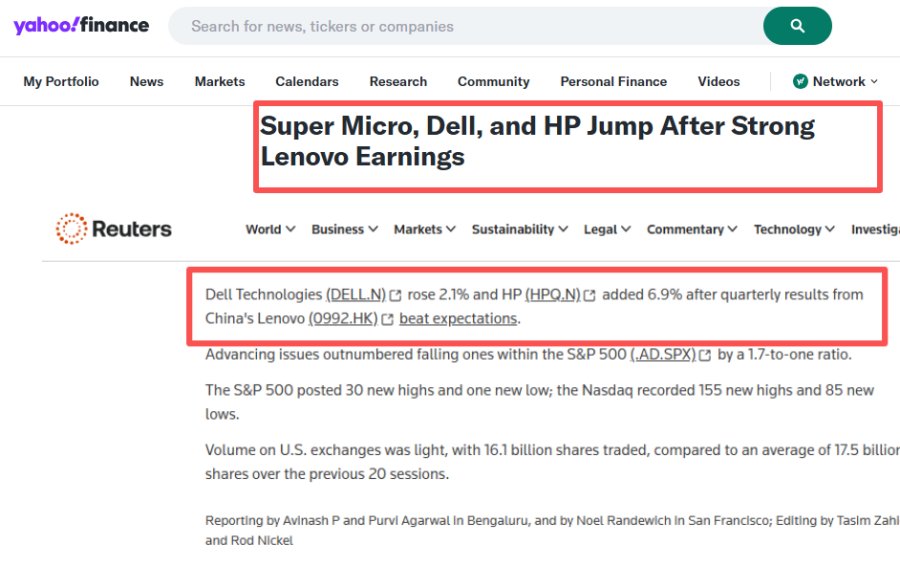Image resolution: width=900 pixels, height=566 pixels.
Task: Click the green Network badge icon
Action: click(800, 82)
